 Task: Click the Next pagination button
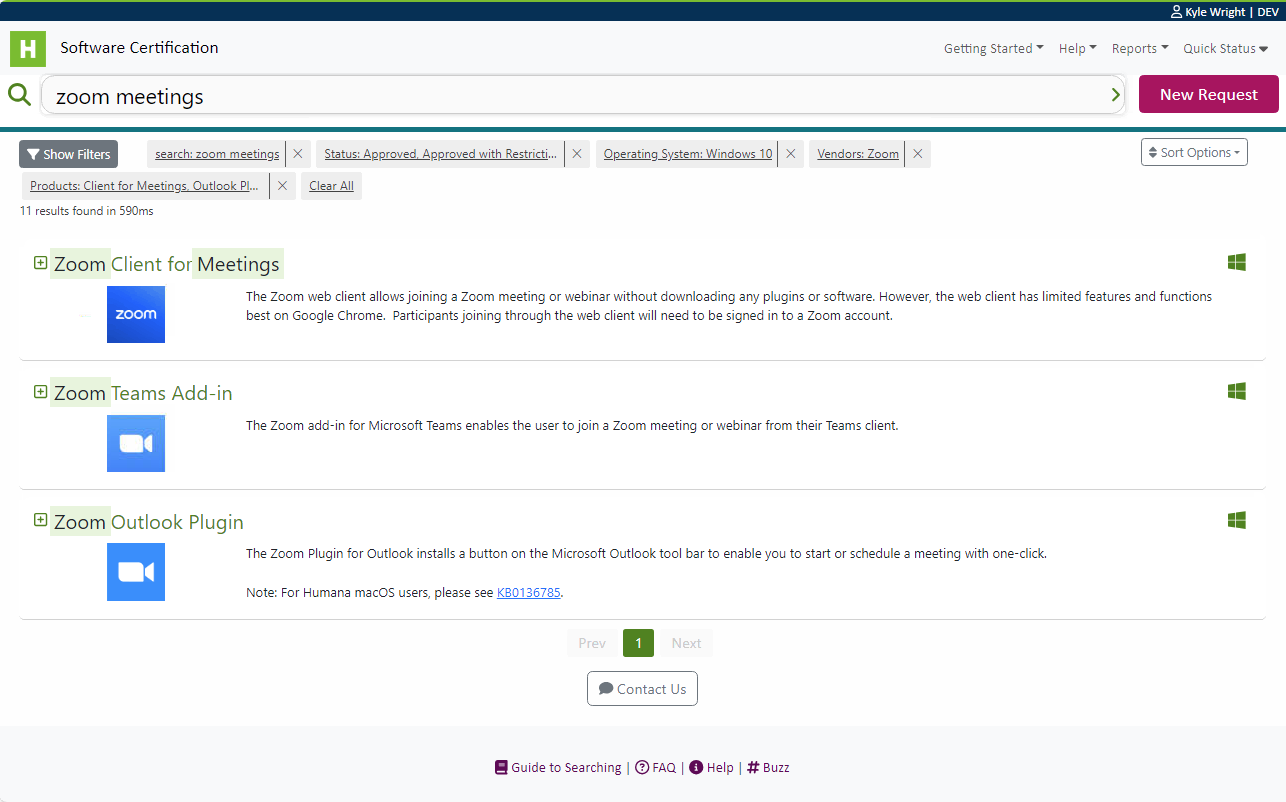tap(686, 643)
